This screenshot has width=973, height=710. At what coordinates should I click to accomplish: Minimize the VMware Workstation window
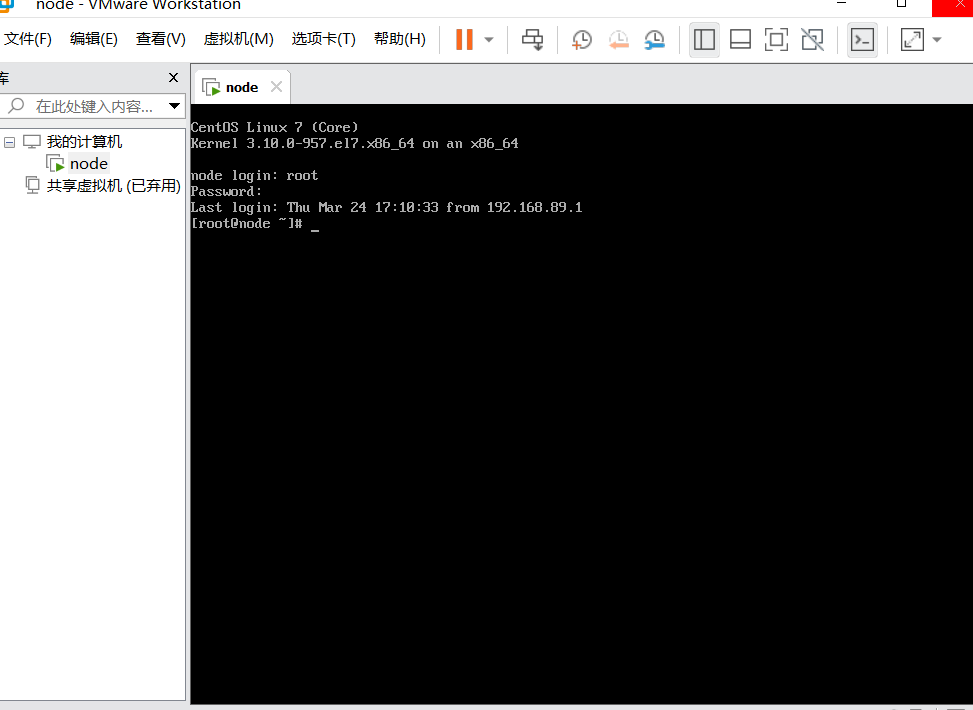[x=841, y=4]
